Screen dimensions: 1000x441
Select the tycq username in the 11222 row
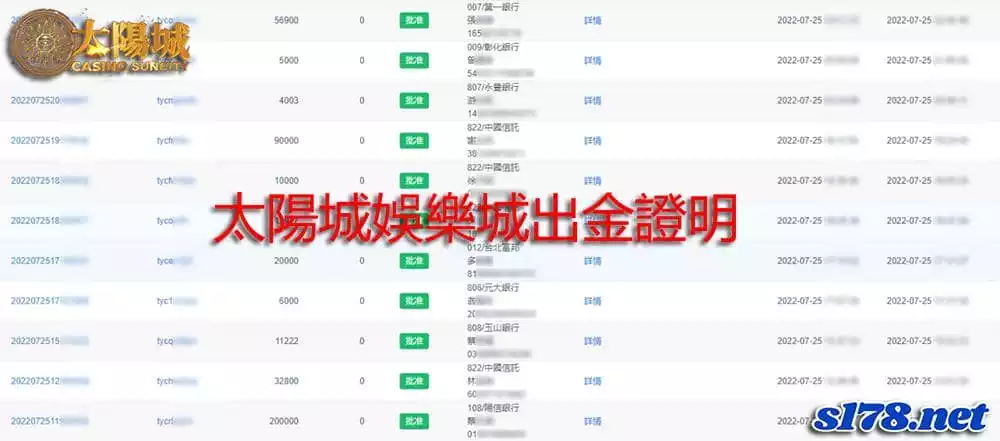pos(177,341)
